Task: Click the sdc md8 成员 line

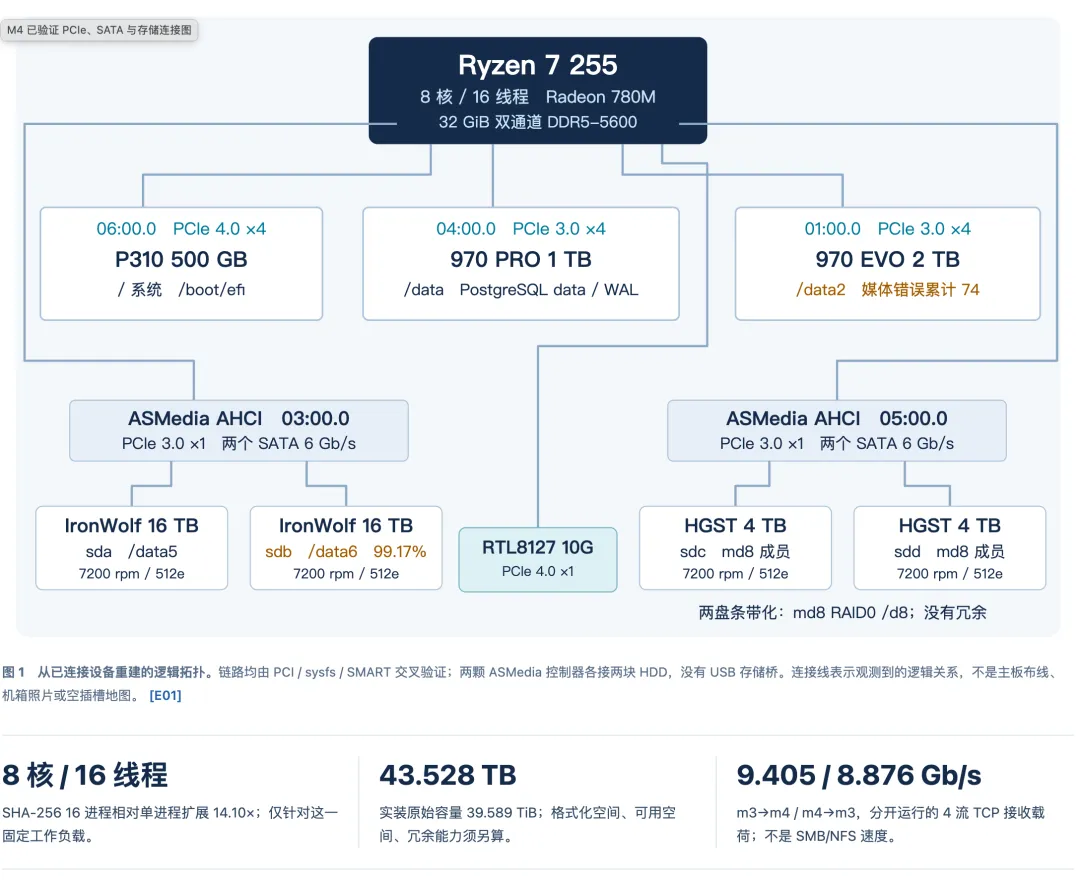Action: (x=736, y=552)
